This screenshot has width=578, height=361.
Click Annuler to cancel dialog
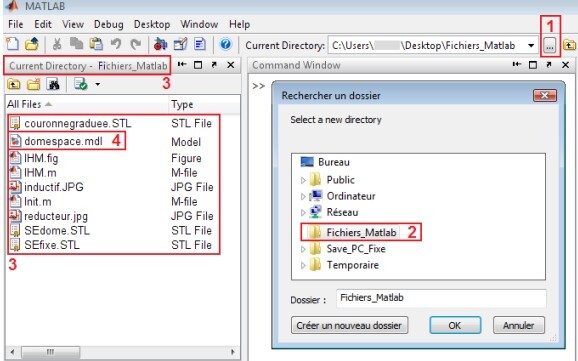pos(518,325)
